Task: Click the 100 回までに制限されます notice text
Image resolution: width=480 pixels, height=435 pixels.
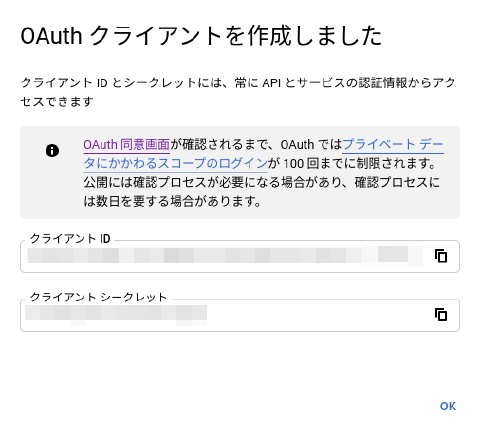Action: 360,163
